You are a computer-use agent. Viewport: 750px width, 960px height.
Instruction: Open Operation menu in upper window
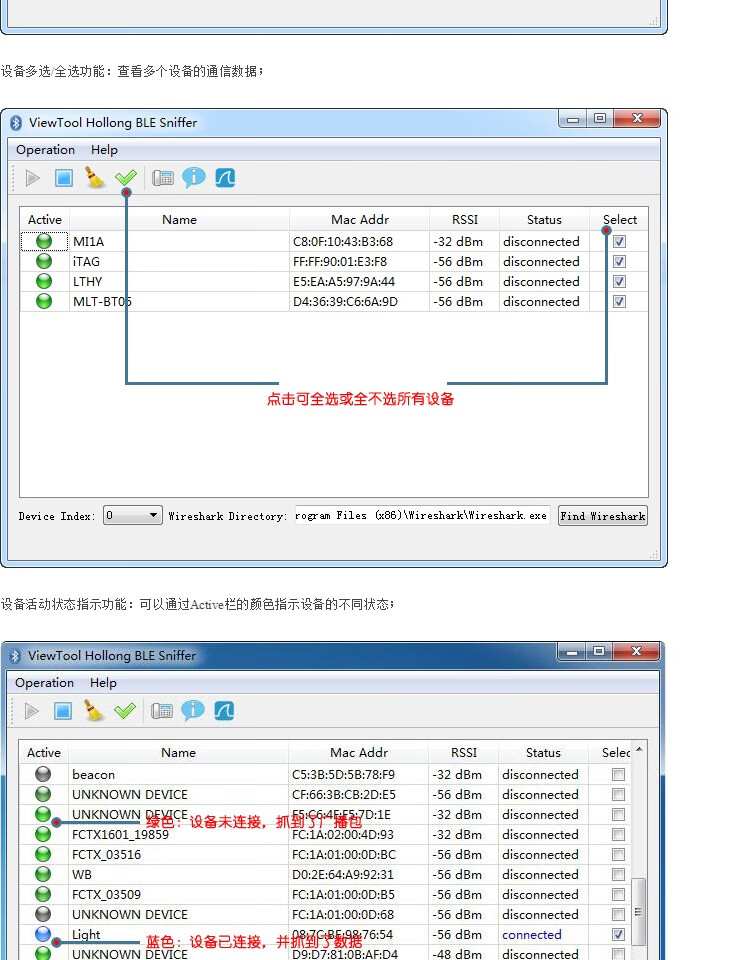45,150
